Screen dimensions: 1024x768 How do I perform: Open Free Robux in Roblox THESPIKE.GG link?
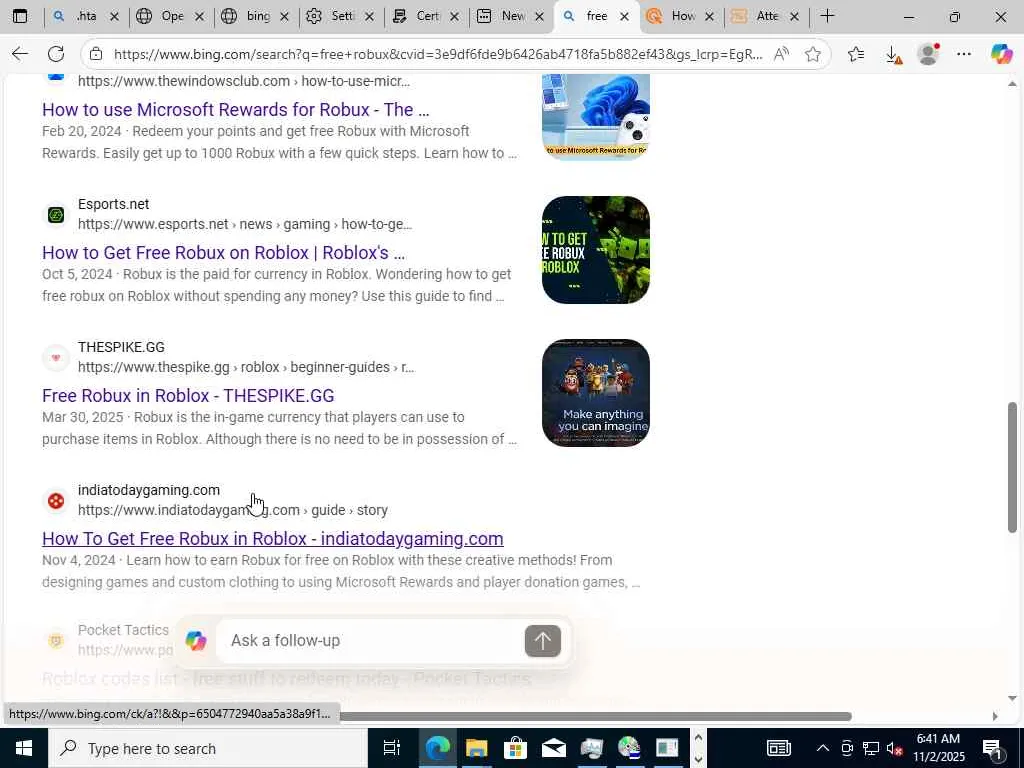(188, 396)
